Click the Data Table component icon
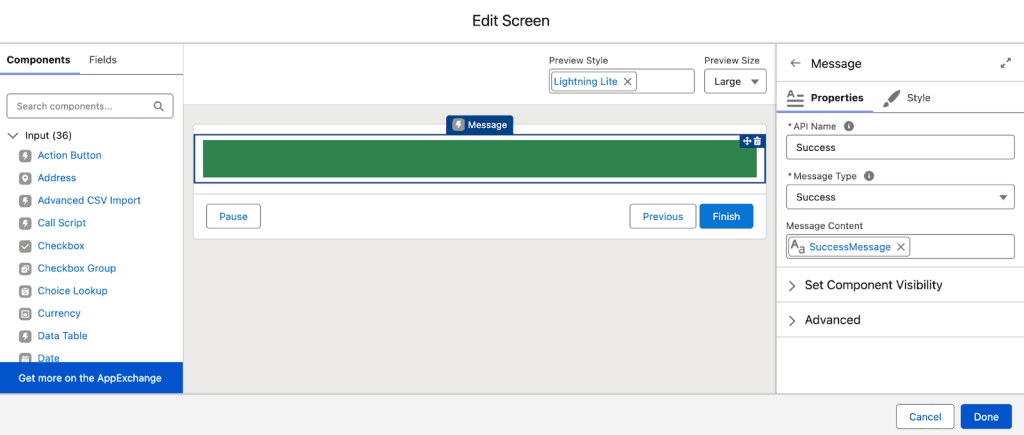Viewport: 1024px width, 435px height. (25, 336)
